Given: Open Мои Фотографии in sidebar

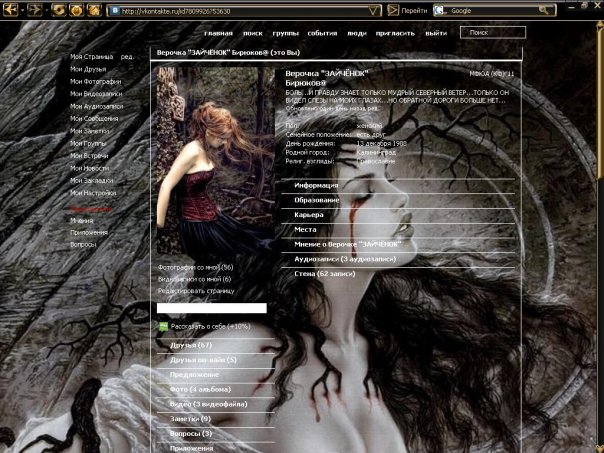Looking at the screenshot, I should tap(96, 81).
